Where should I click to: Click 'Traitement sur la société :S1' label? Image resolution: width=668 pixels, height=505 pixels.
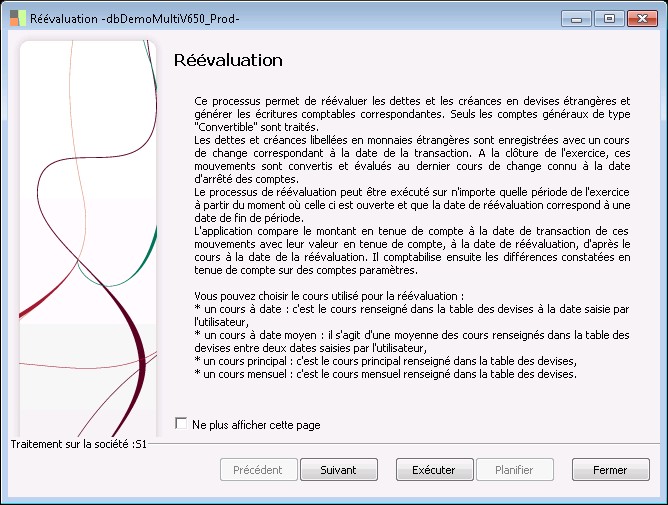pos(79,444)
